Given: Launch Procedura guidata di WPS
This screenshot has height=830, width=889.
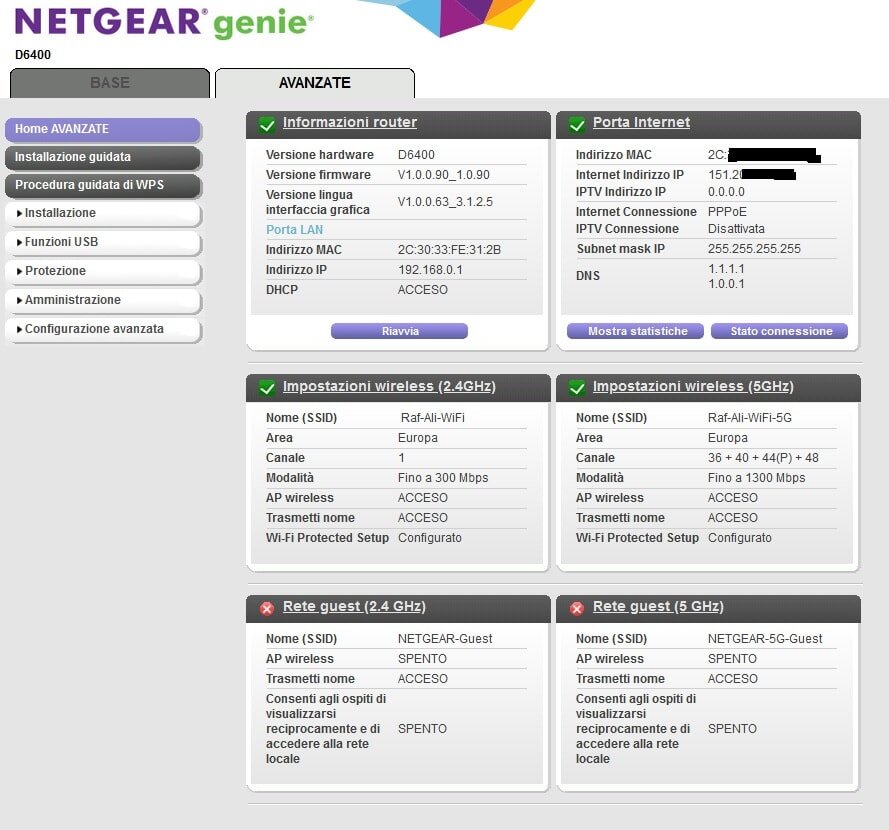Looking at the screenshot, I should click(103, 185).
